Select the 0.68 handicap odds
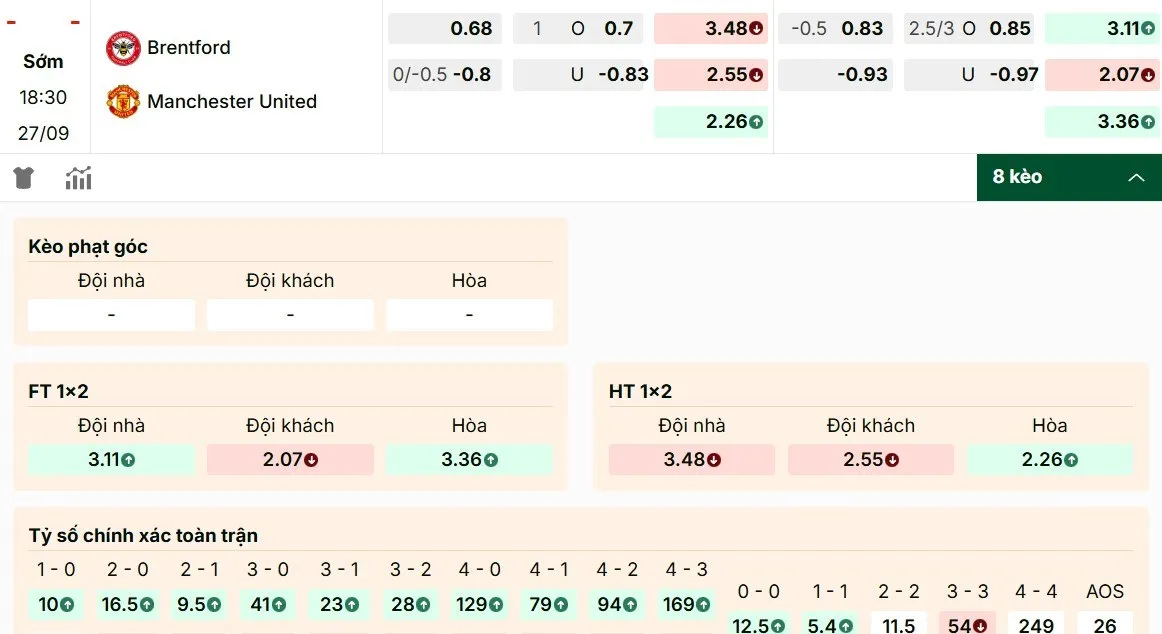1162x634 pixels. [445, 28]
